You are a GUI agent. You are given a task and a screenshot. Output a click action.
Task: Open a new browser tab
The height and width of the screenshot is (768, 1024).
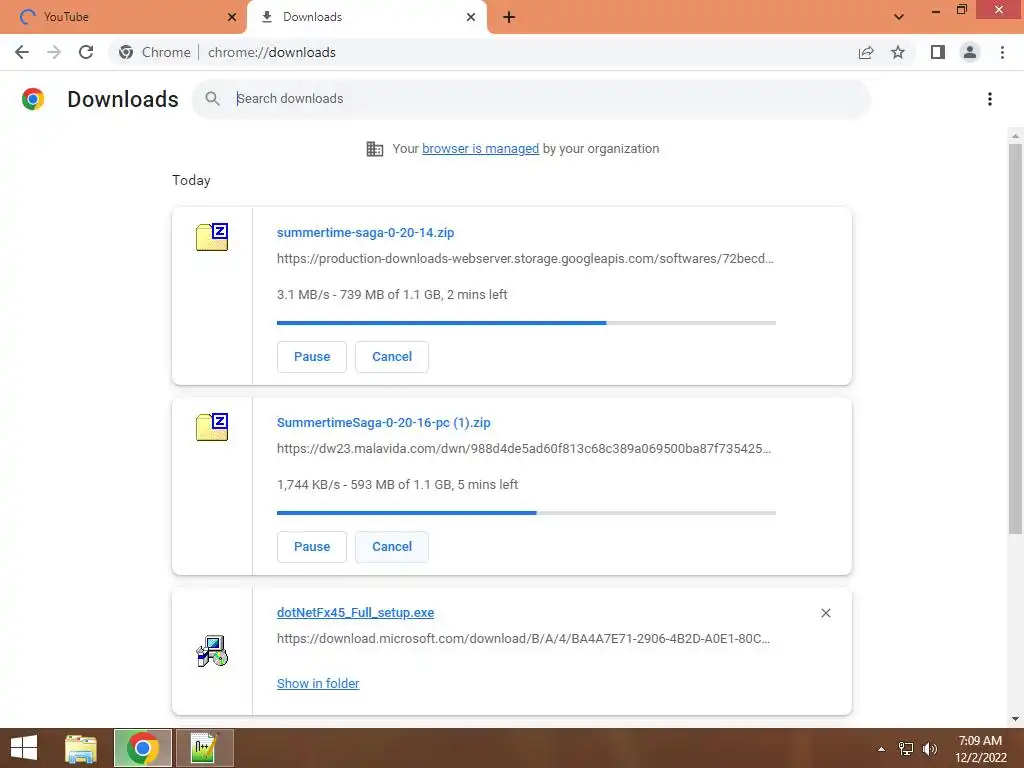[509, 17]
